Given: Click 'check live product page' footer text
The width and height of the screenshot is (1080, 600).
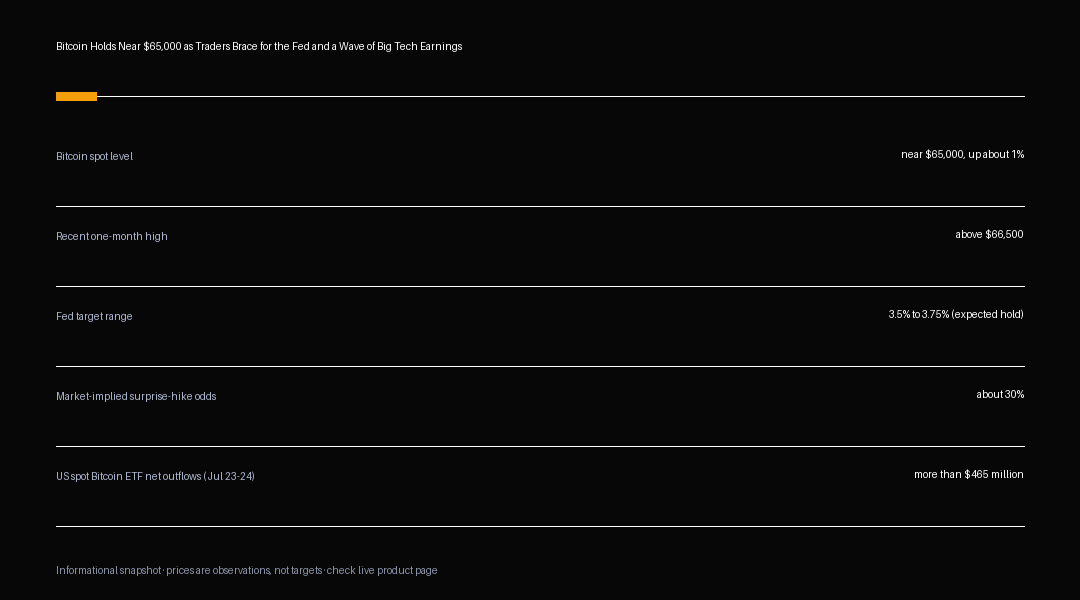Looking at the screenshot, I should (382, 570).
